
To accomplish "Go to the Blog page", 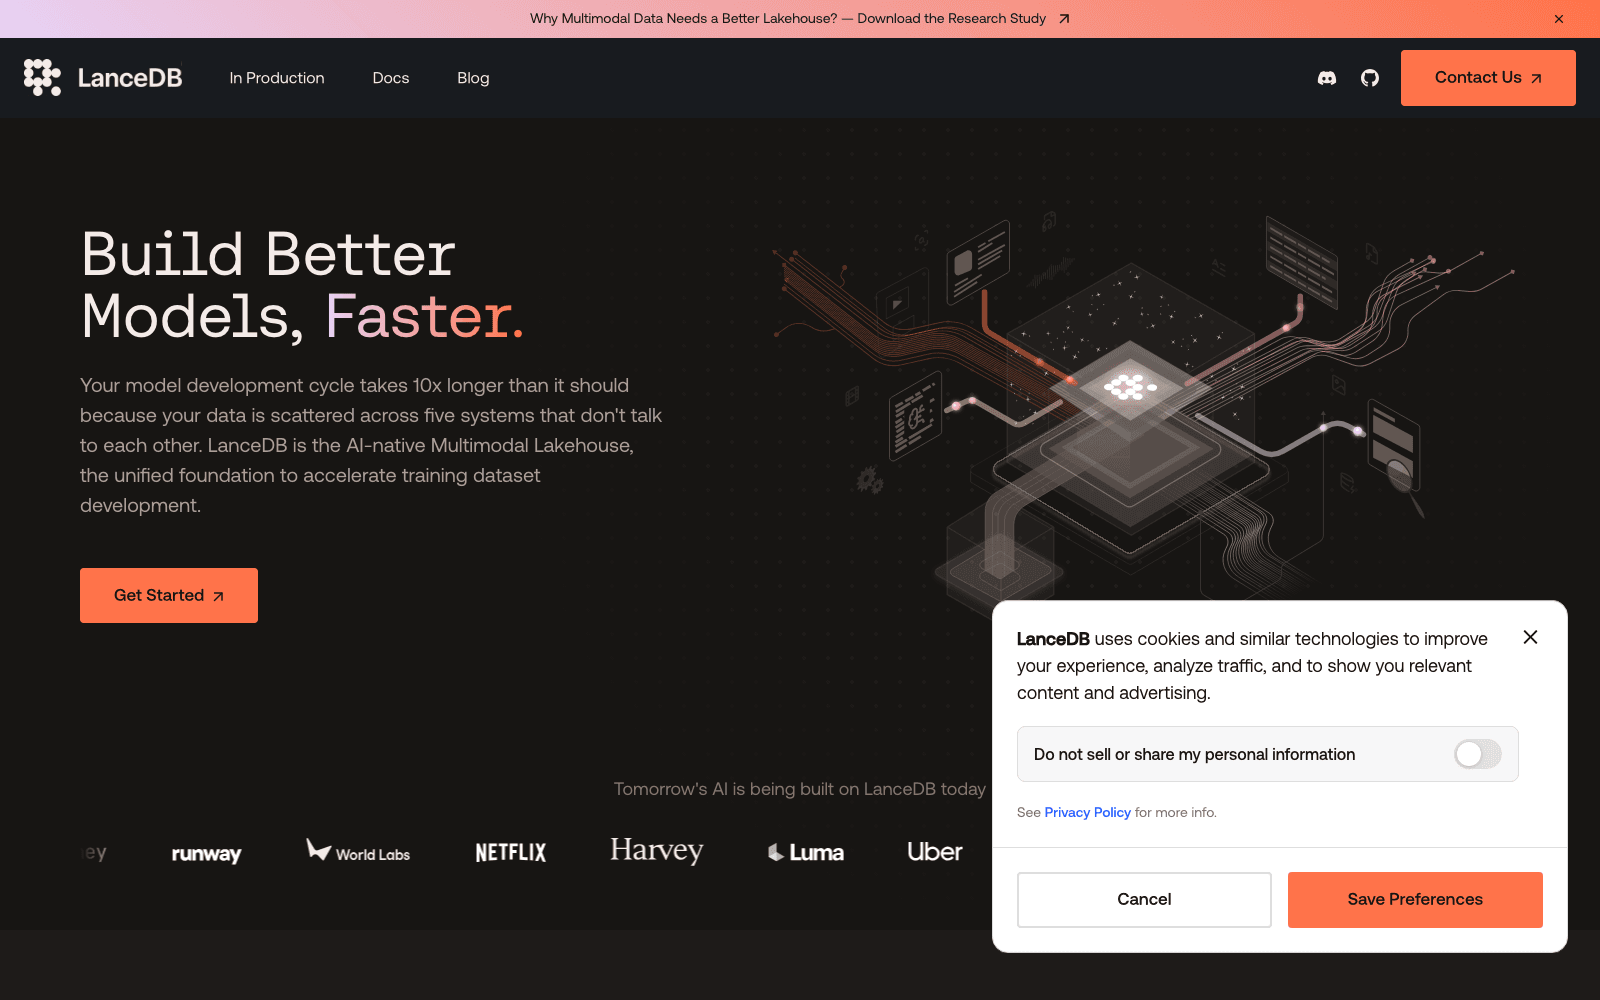I will coord(473,78).
